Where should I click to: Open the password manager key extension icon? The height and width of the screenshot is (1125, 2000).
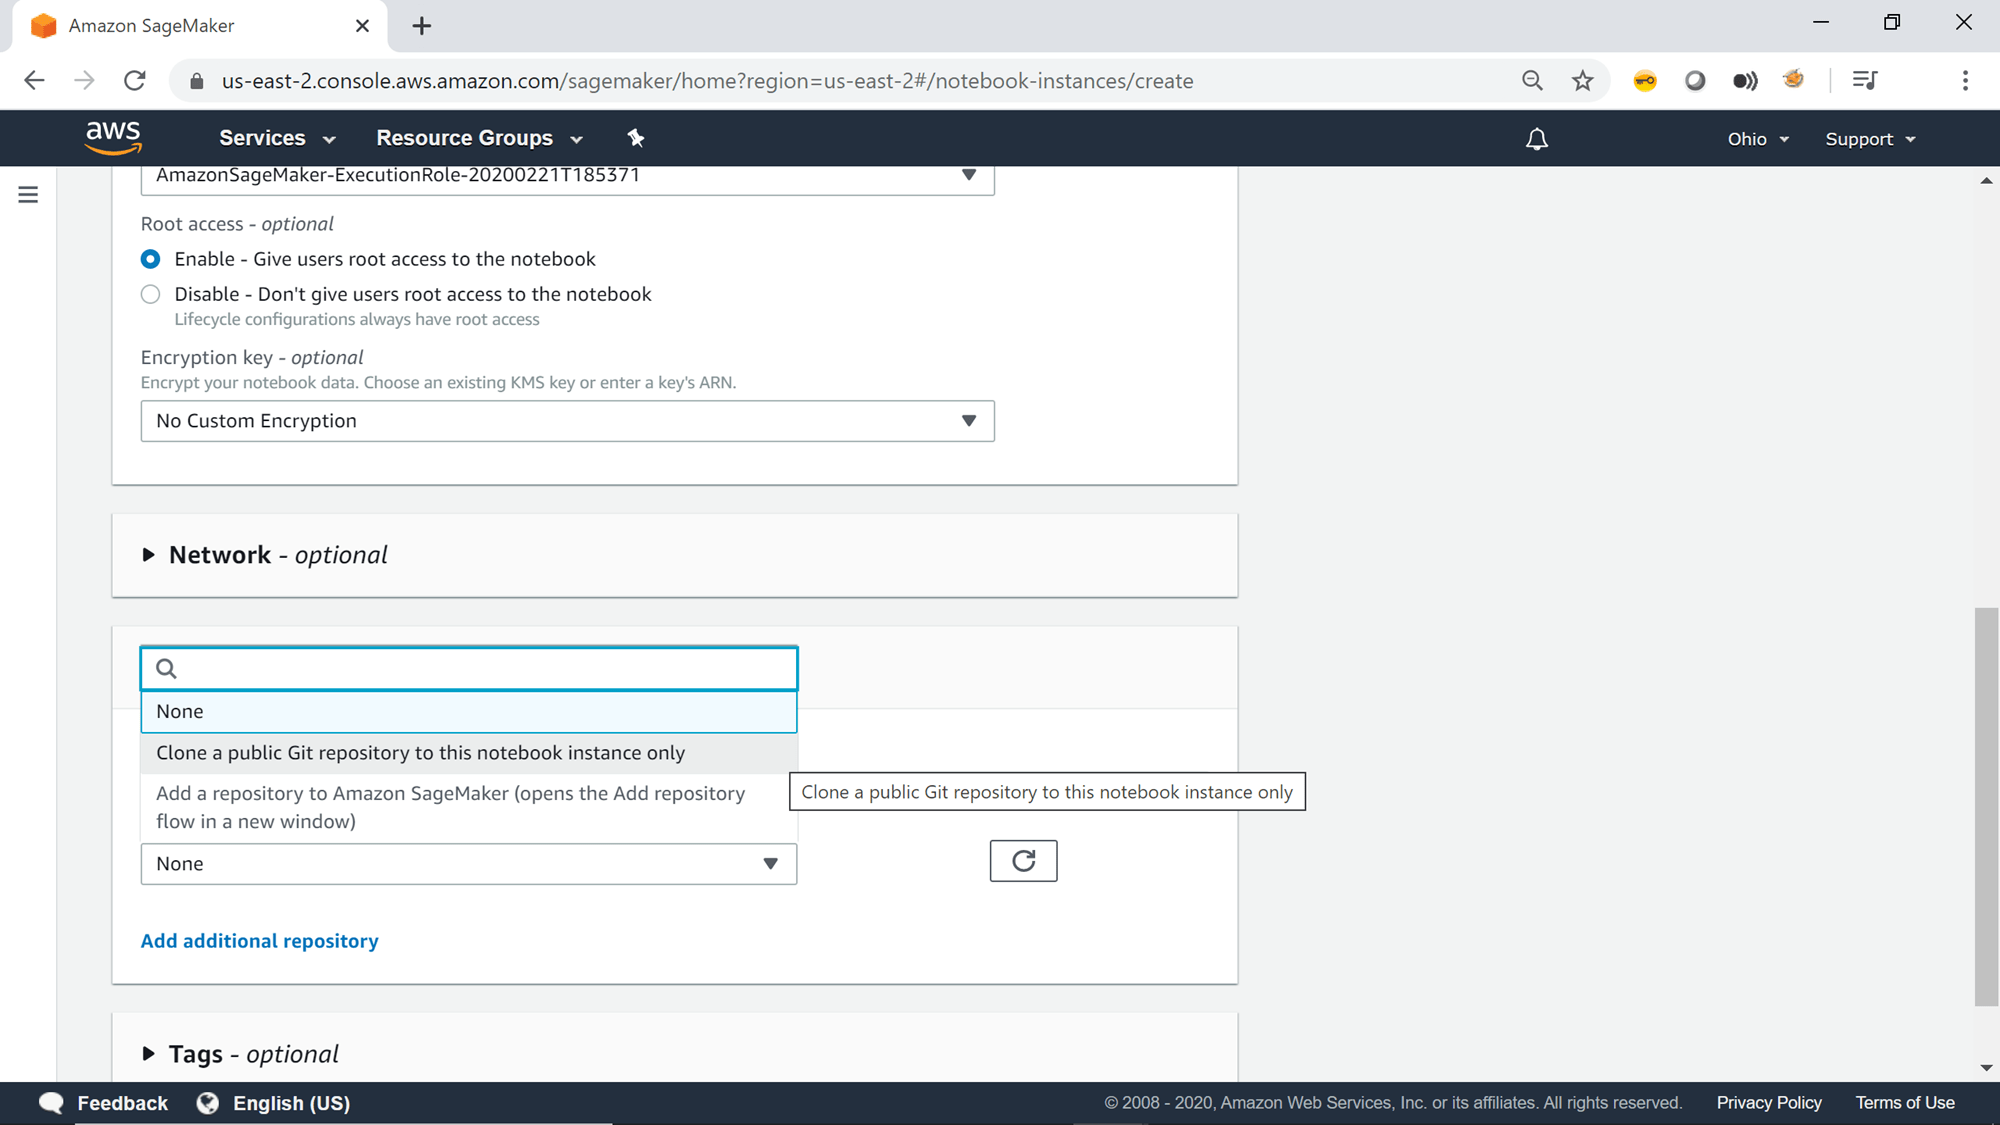(1645, 80)
